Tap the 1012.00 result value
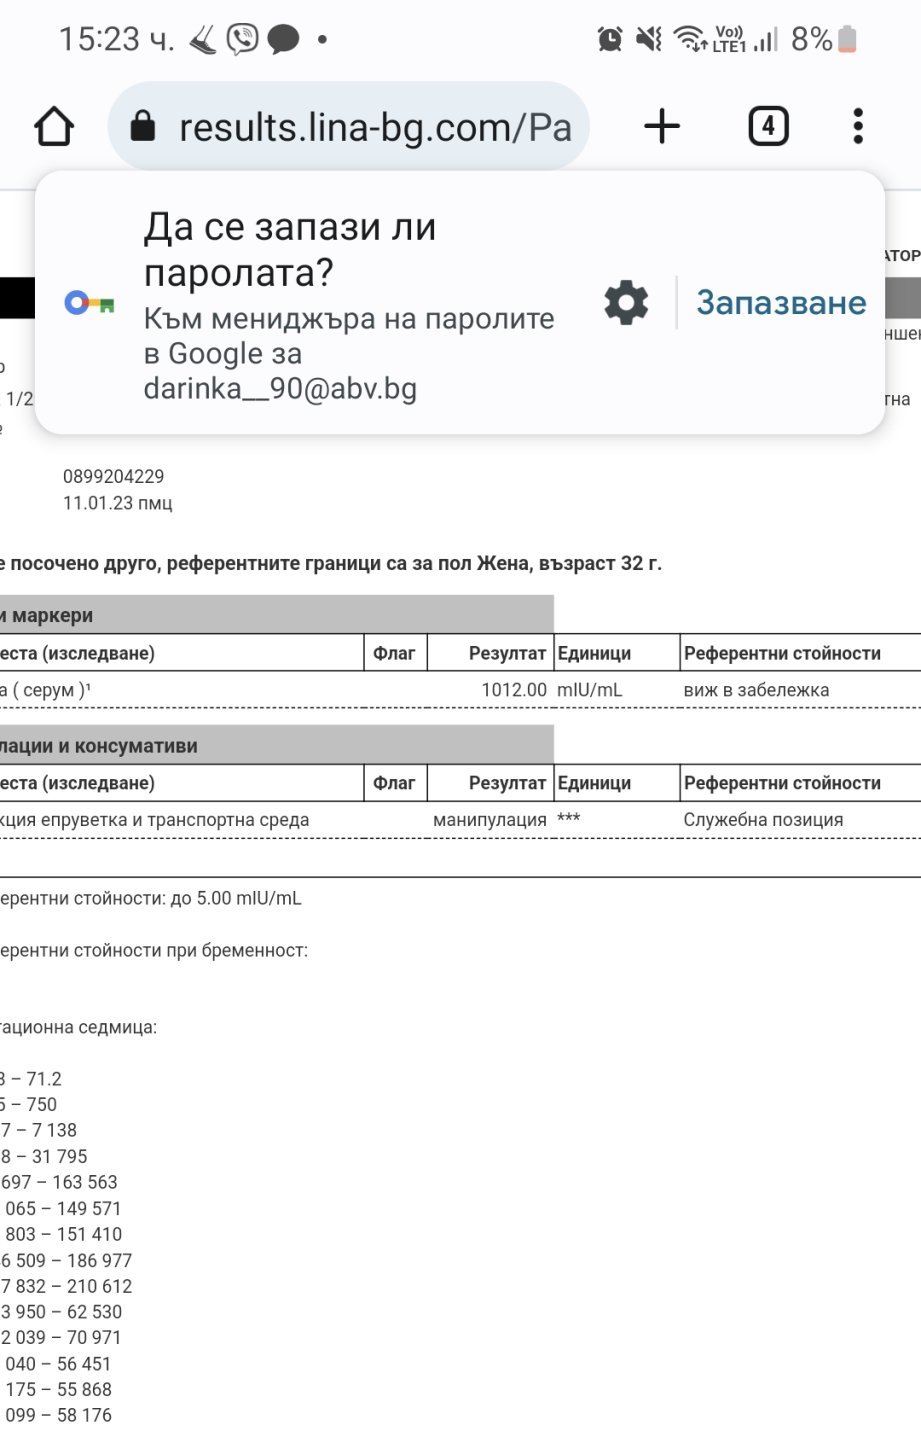 pyautogui.click(x=514, y=690)
